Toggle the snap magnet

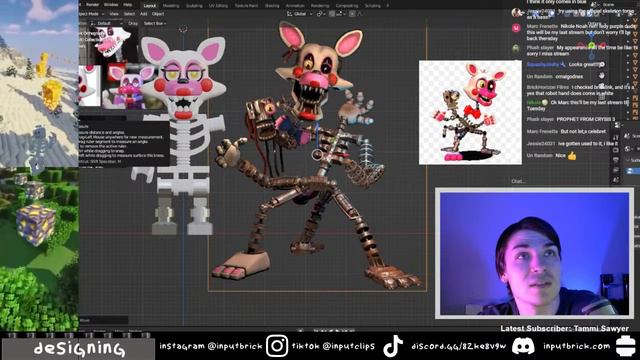pyautogui.click(x=332, y=14)
